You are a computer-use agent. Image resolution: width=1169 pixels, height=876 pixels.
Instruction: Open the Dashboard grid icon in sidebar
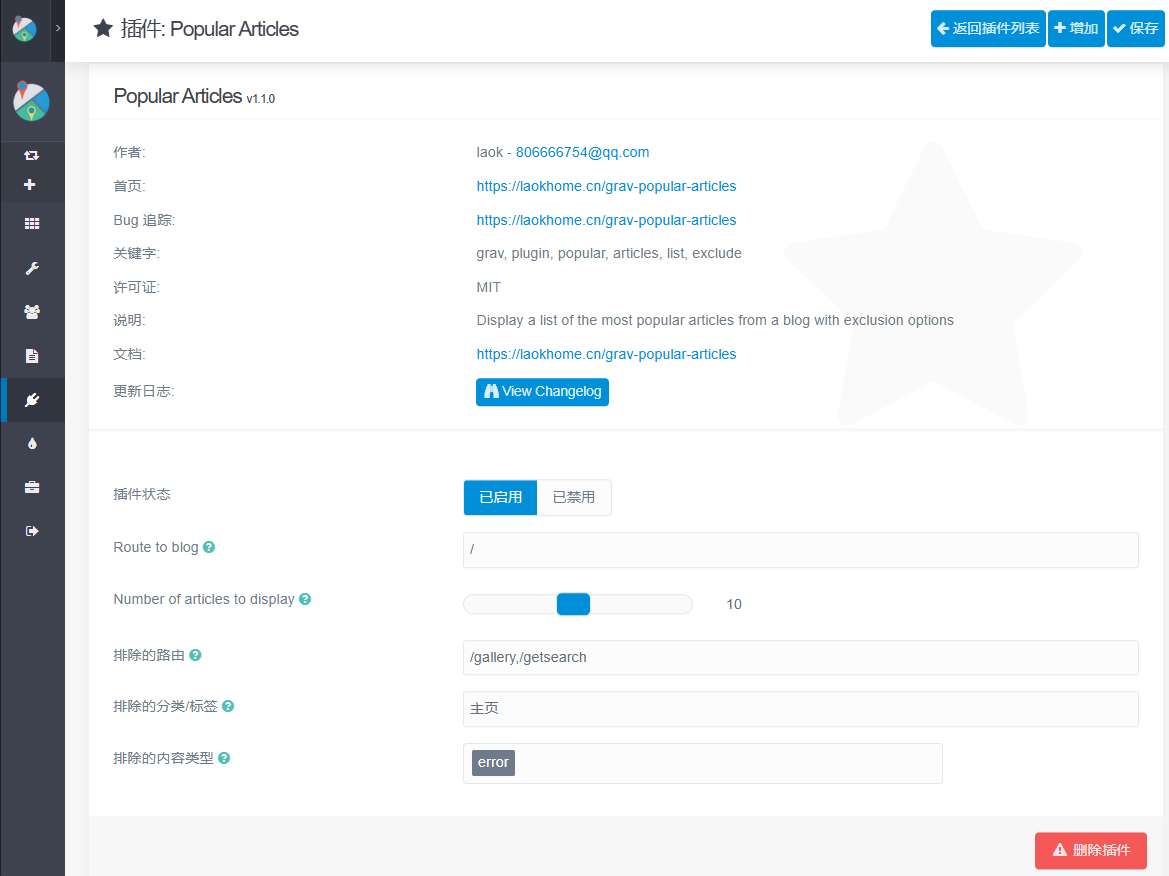32,225
